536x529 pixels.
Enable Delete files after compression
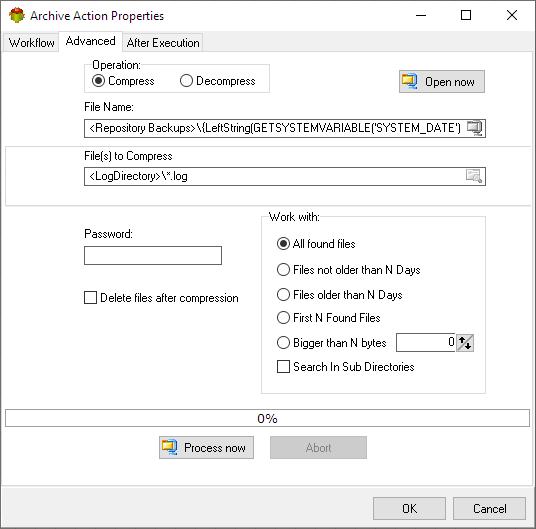coord(161,298)
